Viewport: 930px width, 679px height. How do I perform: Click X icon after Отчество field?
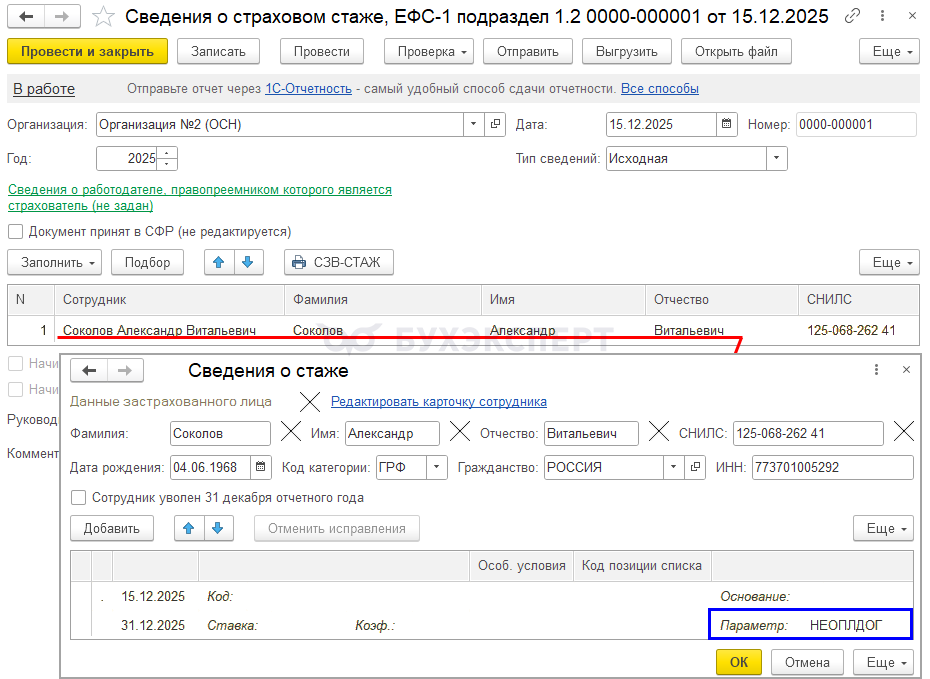[x=658, y=432]
